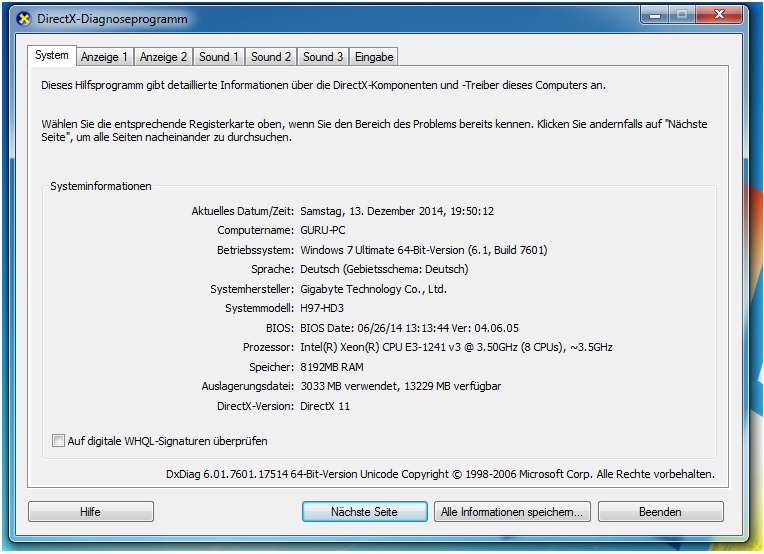Click the DirectX icon in the title bar

coord(23,19)
